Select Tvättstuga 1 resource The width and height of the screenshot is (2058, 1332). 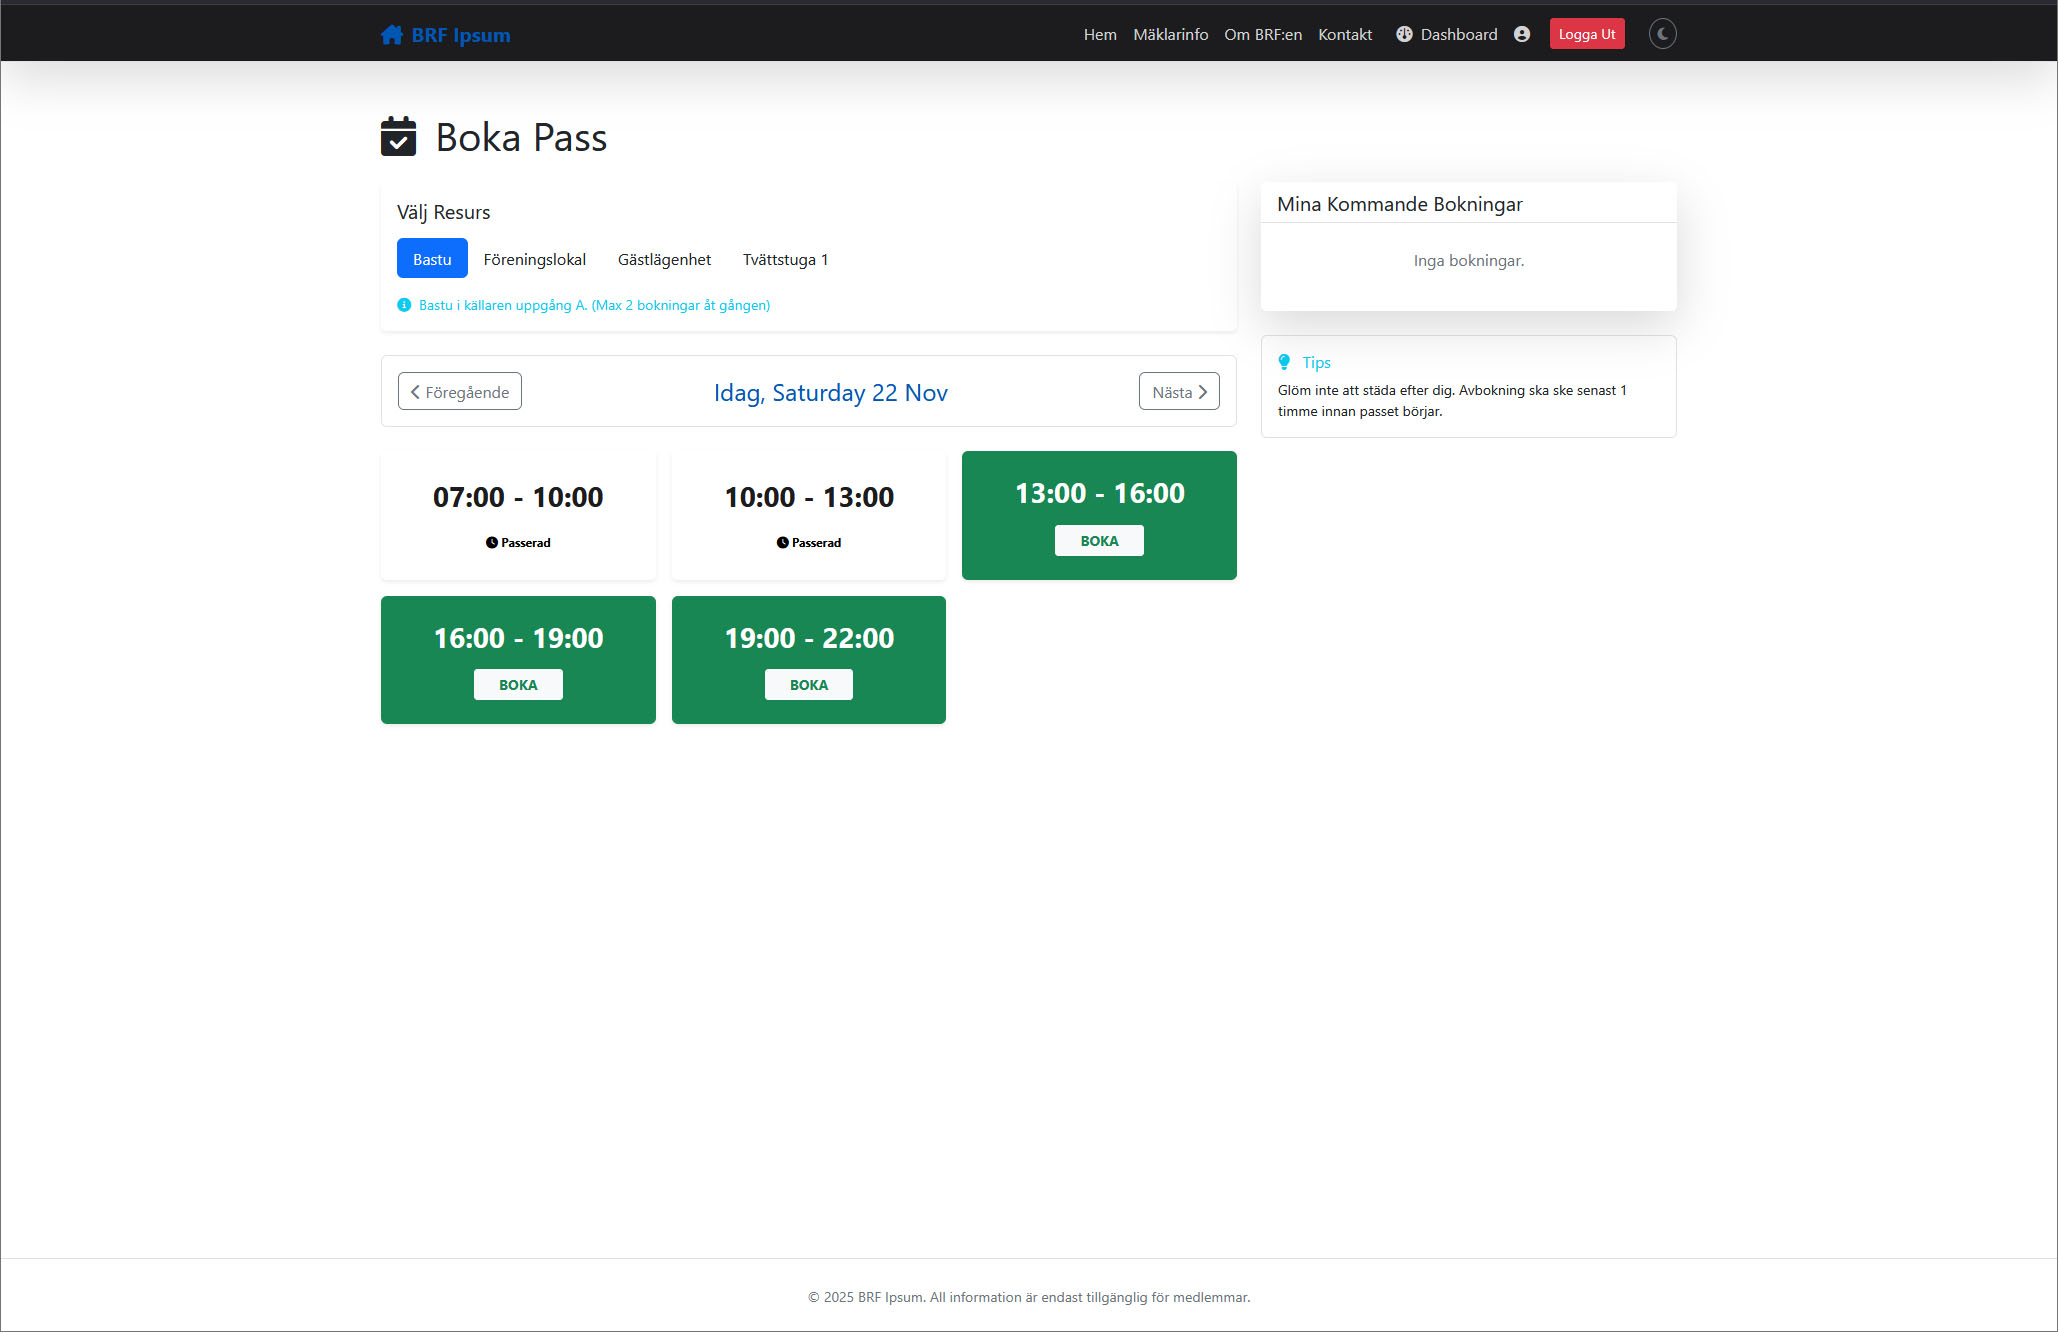tap(785, 259)
